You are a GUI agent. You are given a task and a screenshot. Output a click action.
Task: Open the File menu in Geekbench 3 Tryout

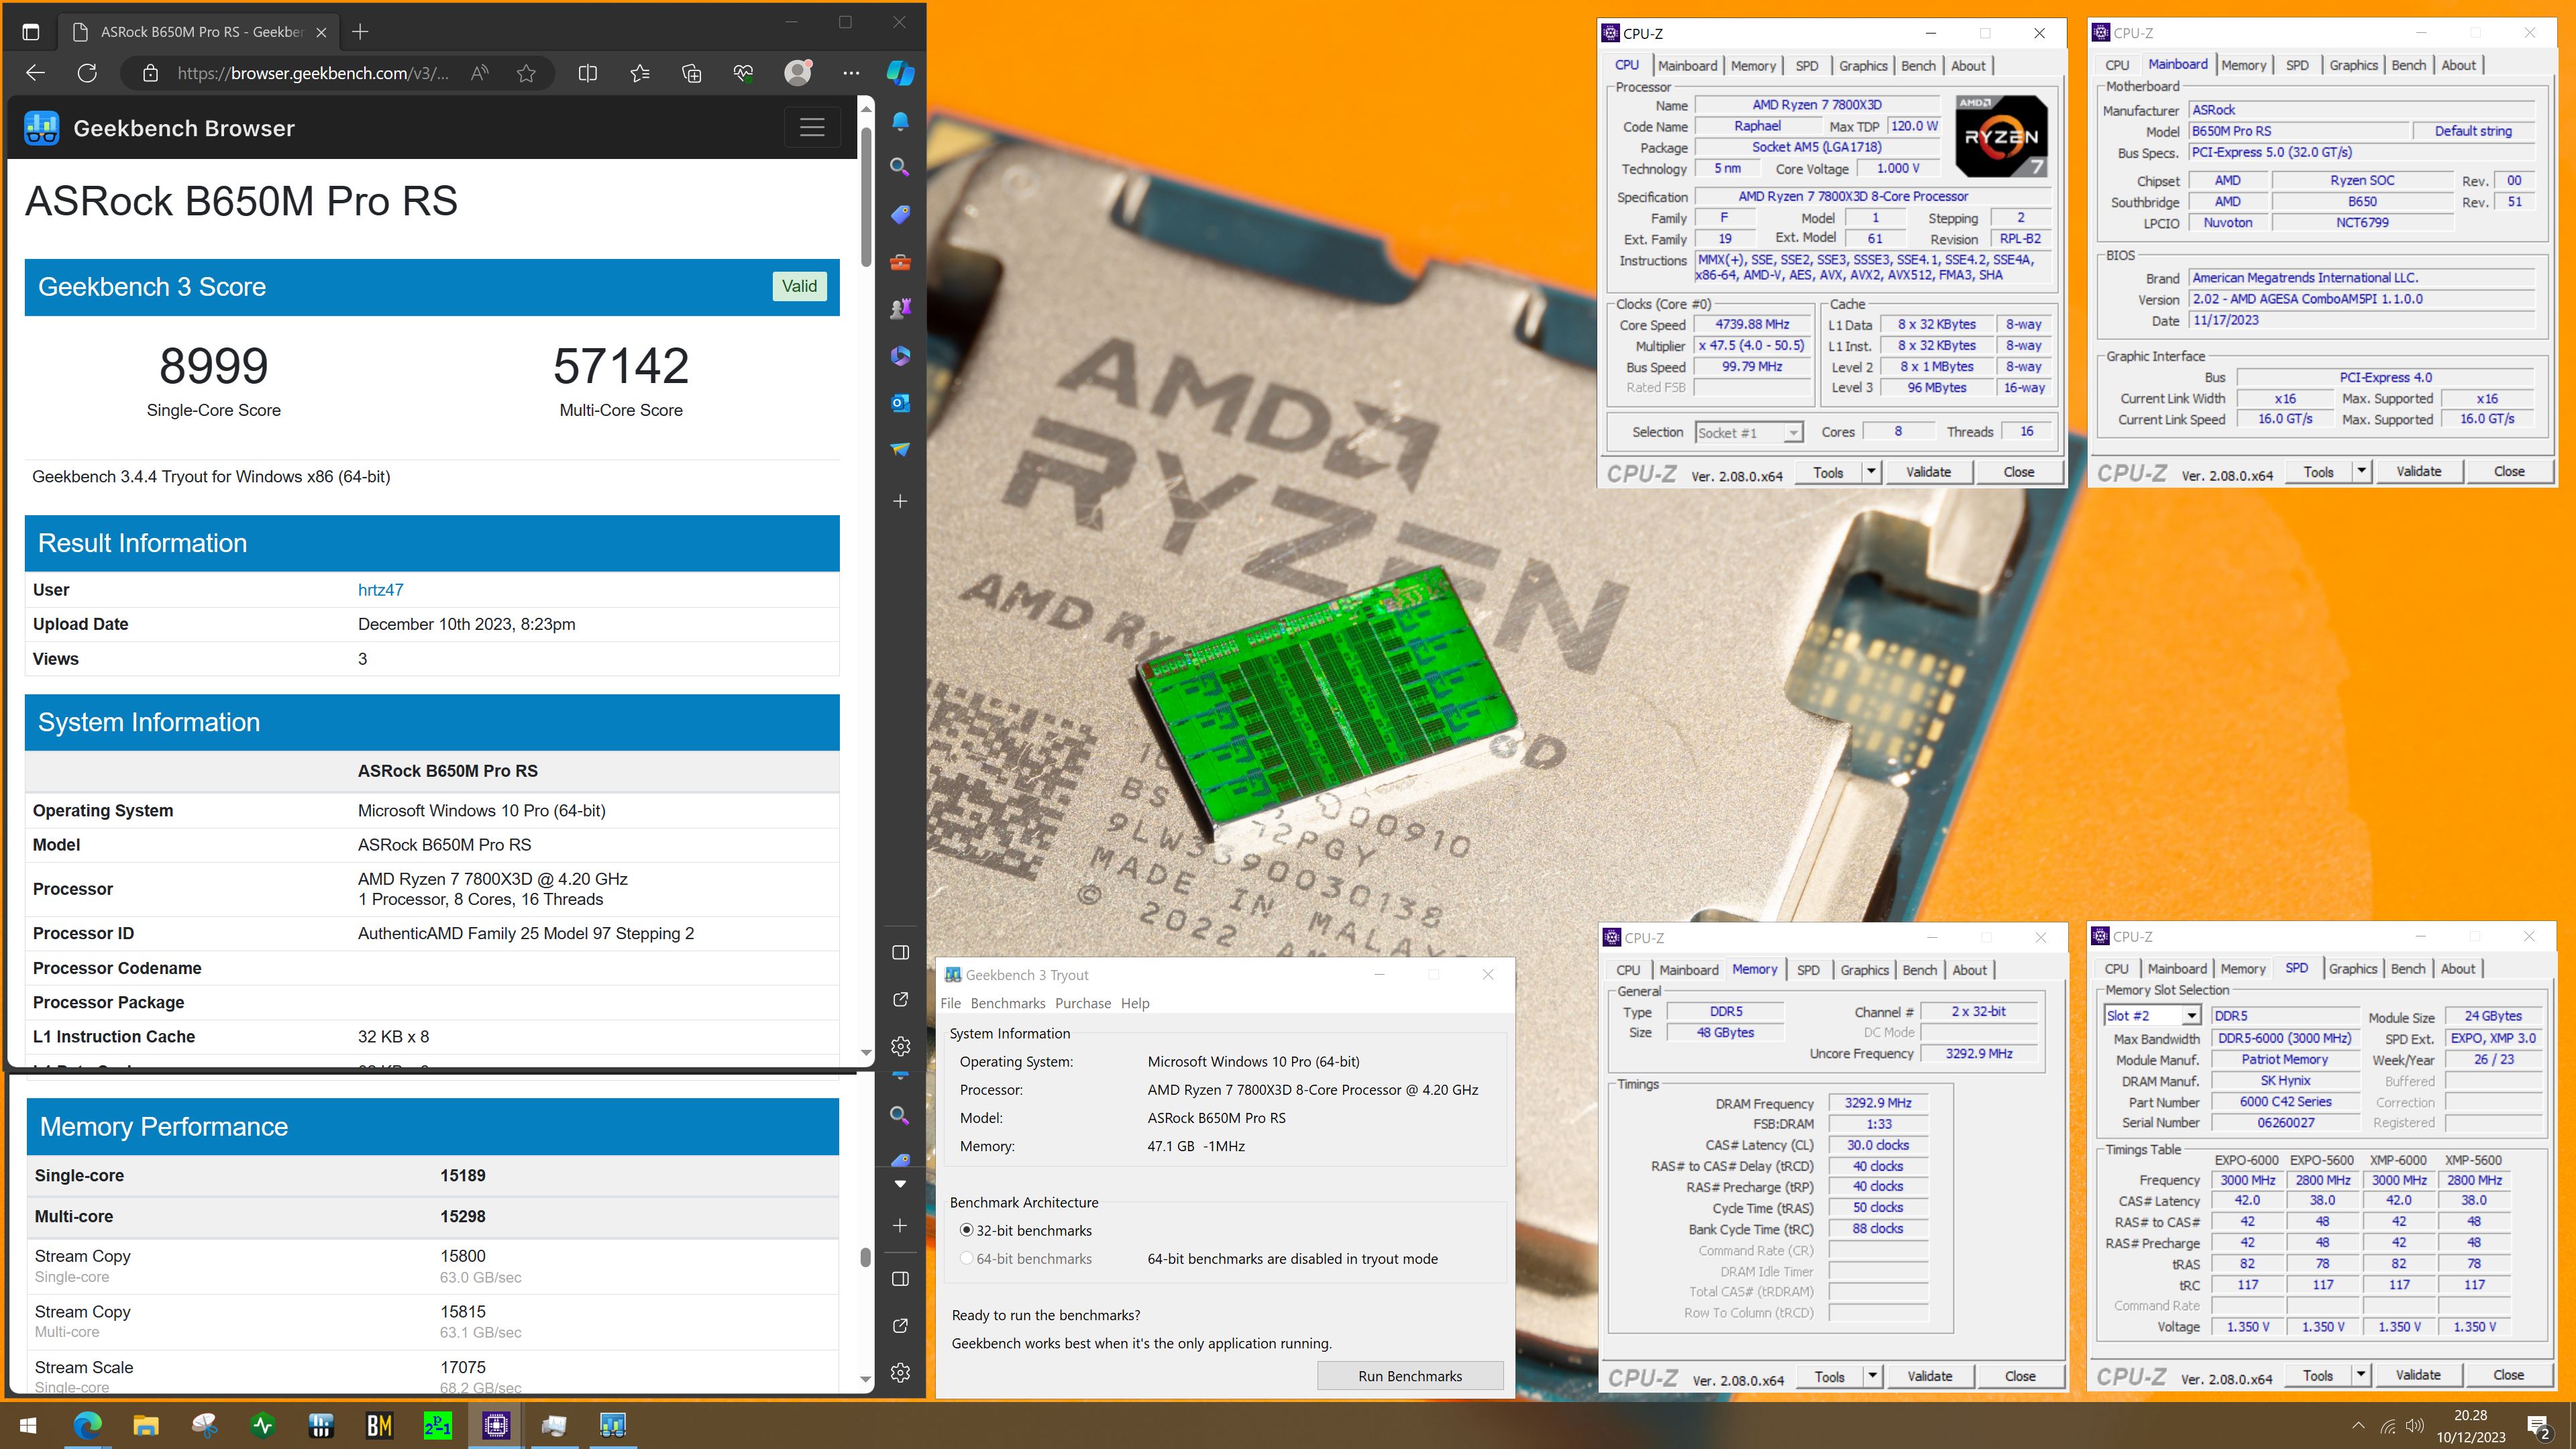click(x=950, y=1003)
